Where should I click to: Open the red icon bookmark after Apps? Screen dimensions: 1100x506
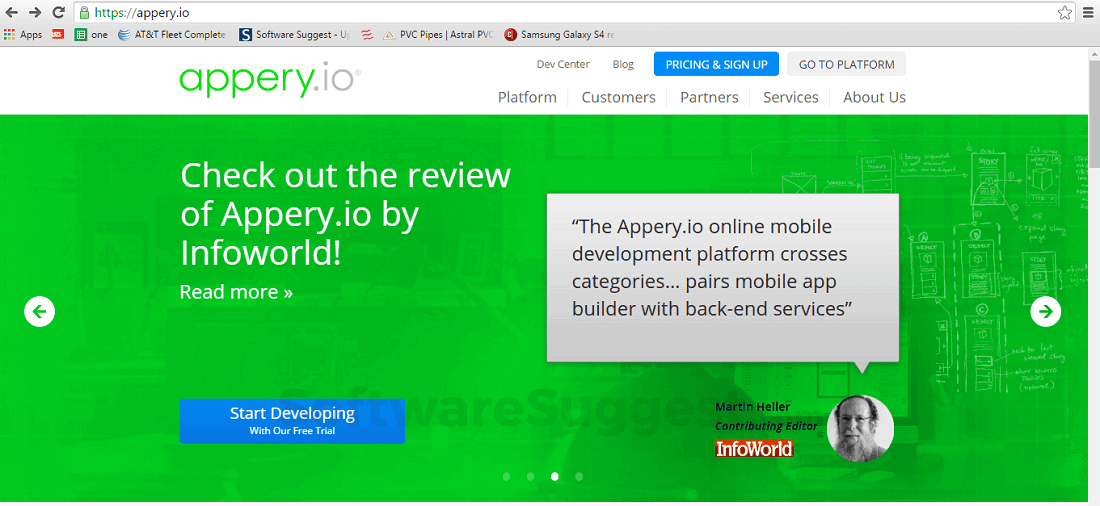[x=58, y=34]
